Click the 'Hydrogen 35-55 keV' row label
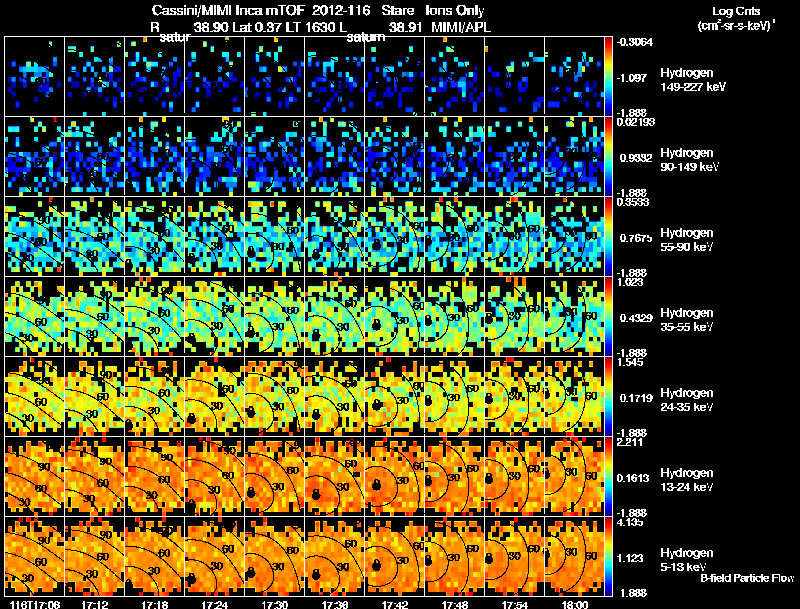The height and width of the screenshot is (609, 800). pos(687,320)
